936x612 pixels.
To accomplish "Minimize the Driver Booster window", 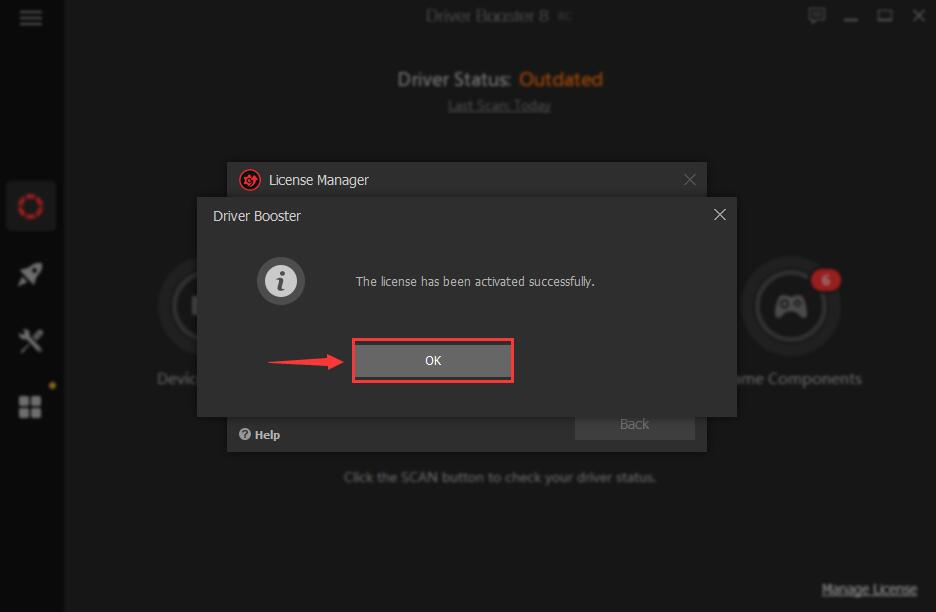I will tap(851, 16).
